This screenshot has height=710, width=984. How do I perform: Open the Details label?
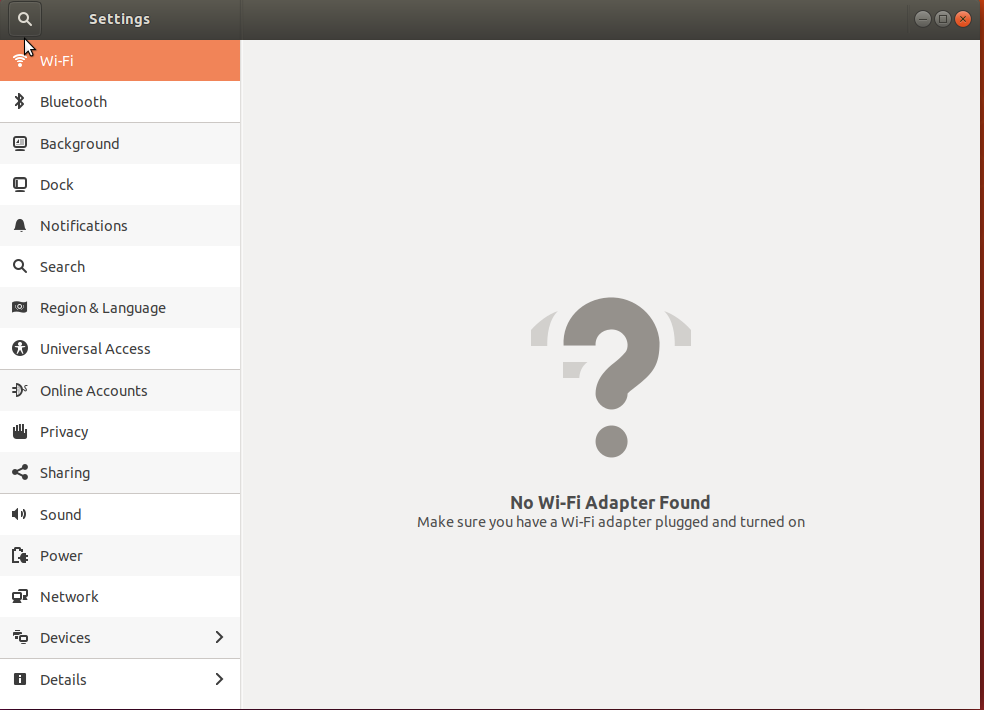coord(63,680)
